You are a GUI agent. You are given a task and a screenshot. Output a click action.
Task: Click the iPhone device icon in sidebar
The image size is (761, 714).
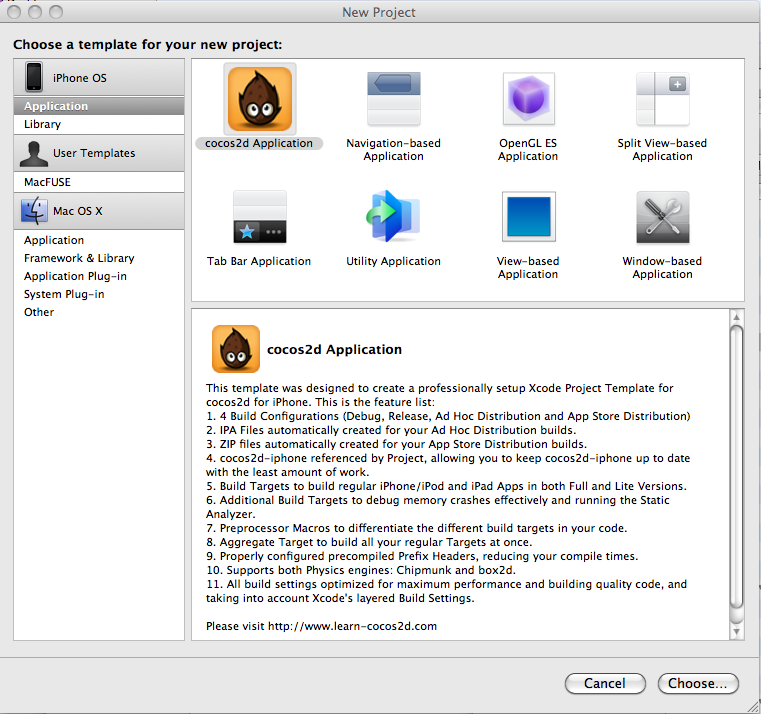click(x=34, y=77)
